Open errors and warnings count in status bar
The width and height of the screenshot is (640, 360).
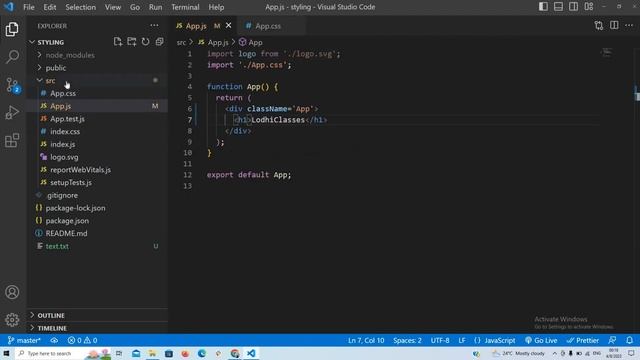(82, 340)
